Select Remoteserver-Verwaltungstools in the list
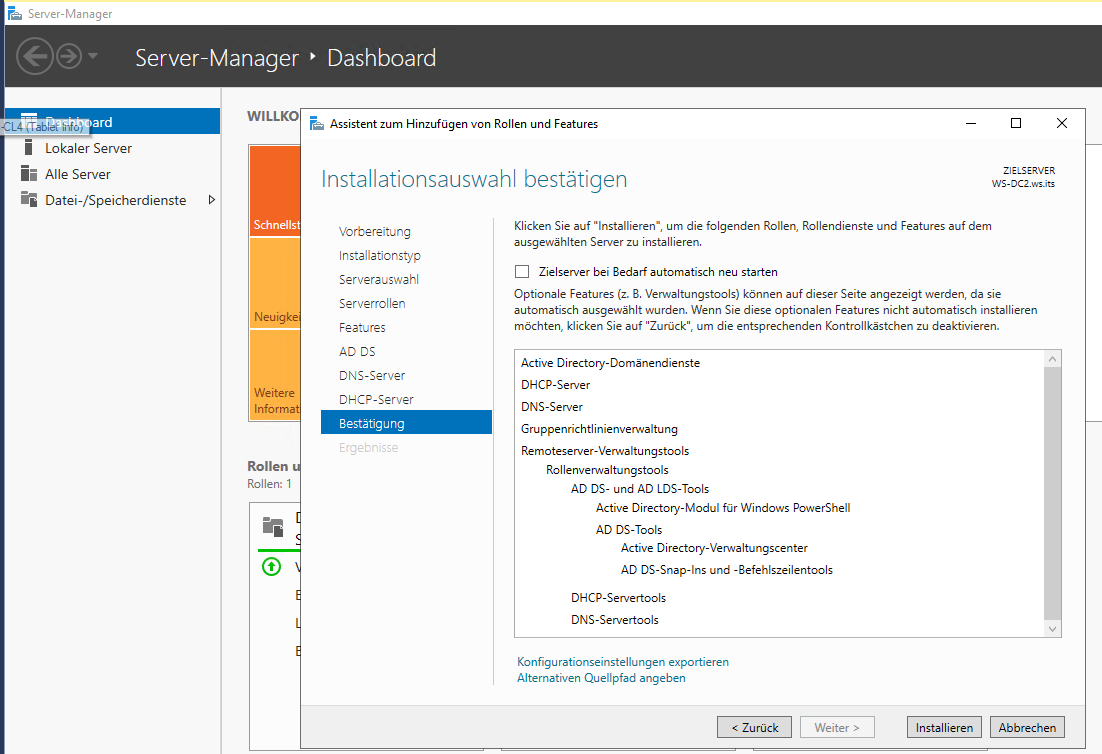 coord(604,450)
